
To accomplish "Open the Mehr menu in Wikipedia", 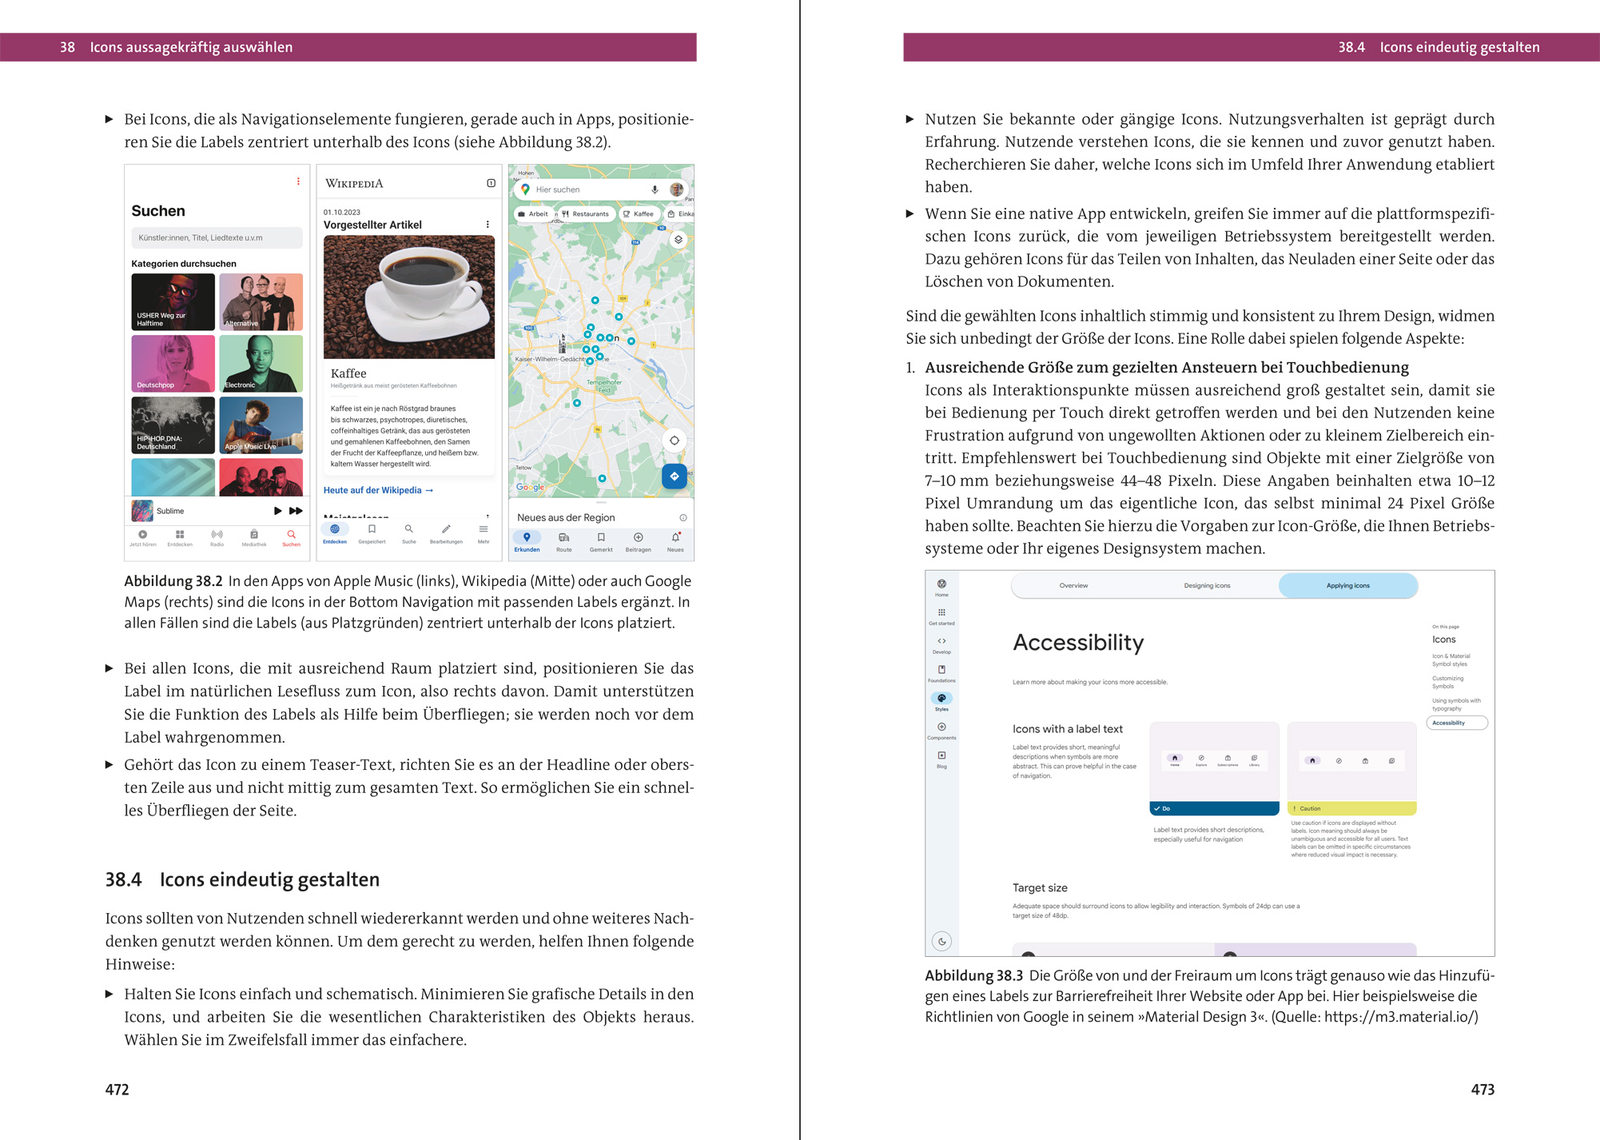I will pos(483,533).
